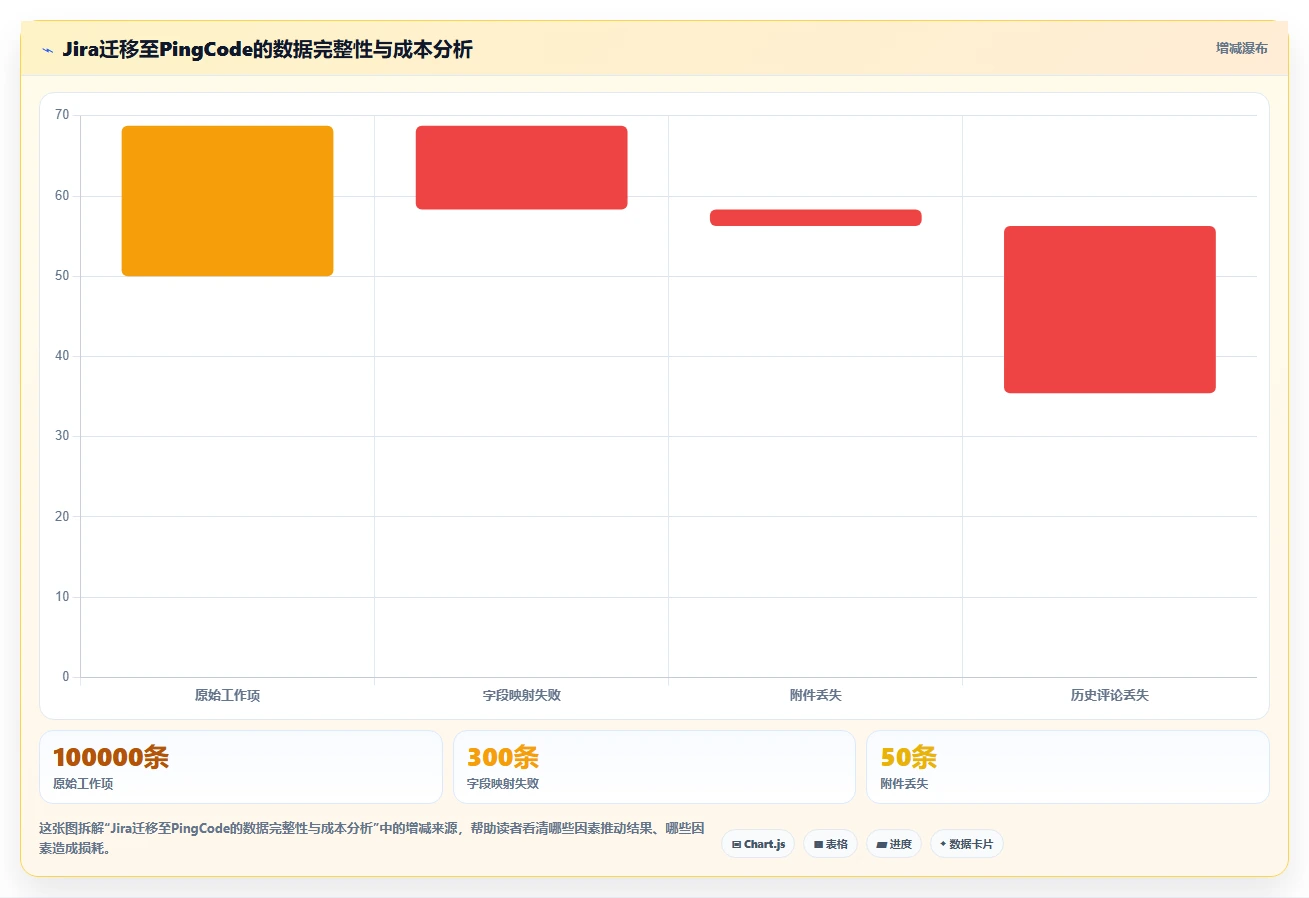Viewport: 1309px width, 898px height.
Task: Click the 附件丢失 x-axis label
Action: (815, 695)
